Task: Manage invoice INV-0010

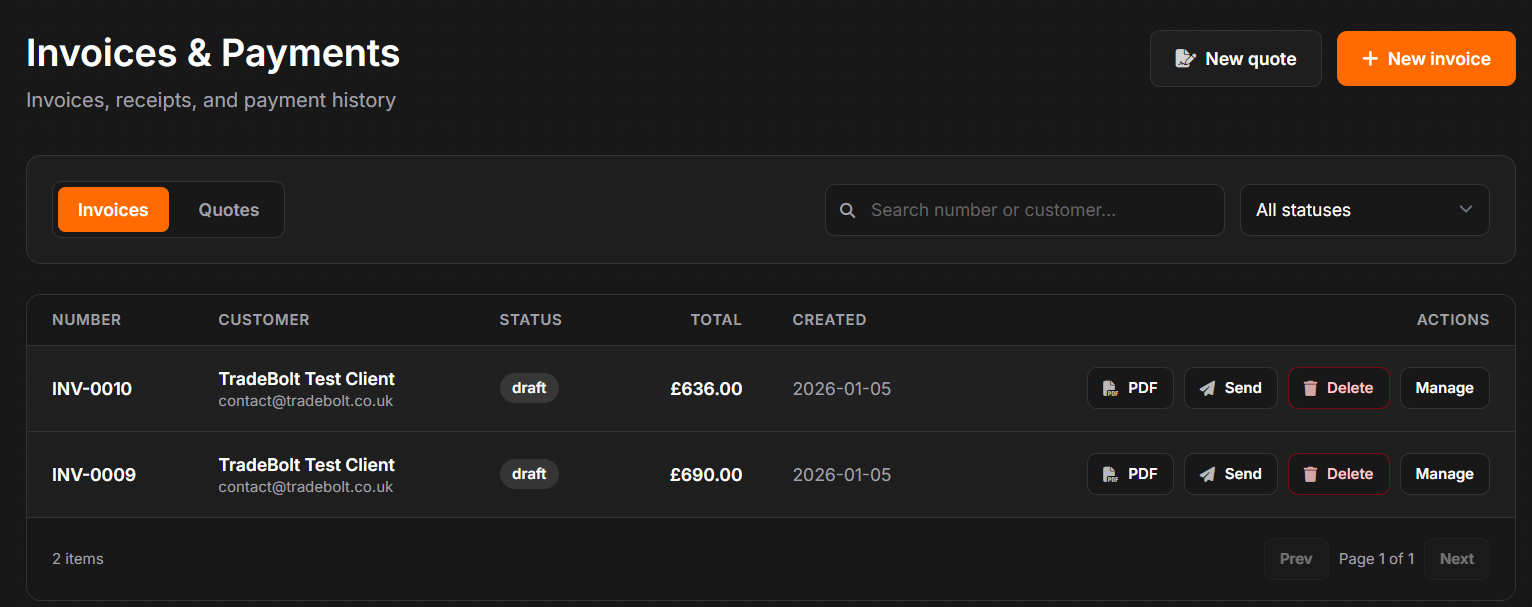Action: click(1444, 388)
